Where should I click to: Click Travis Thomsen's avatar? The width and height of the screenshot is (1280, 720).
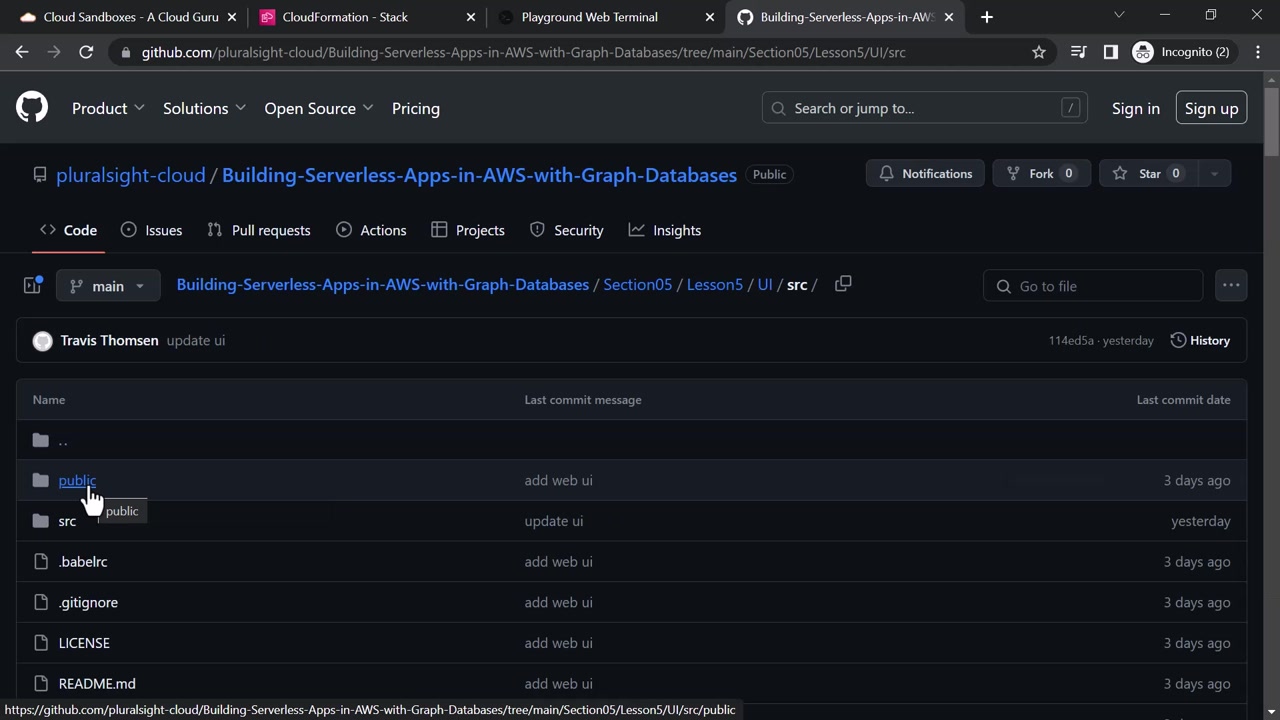pos(42,341)
